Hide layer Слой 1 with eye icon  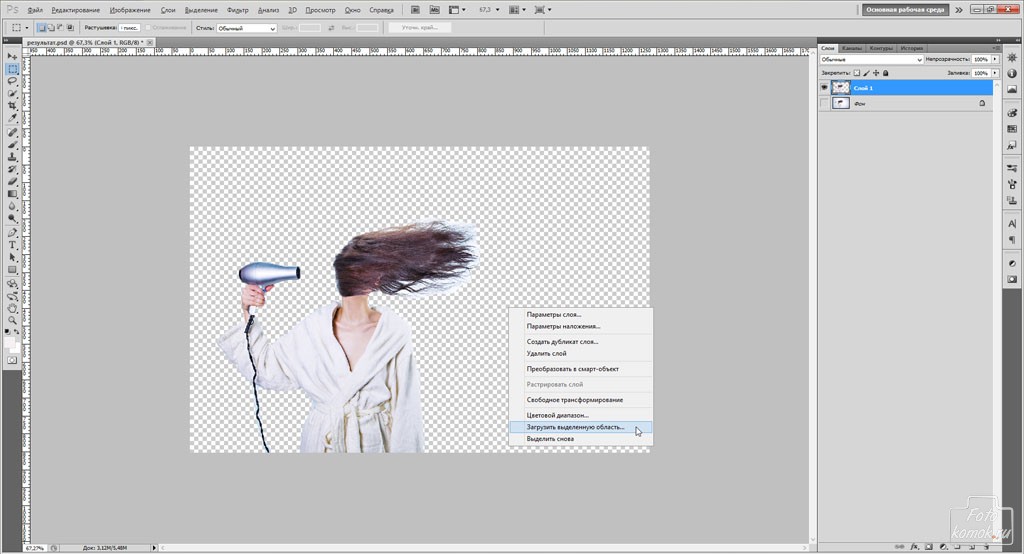tap(824, 88)
